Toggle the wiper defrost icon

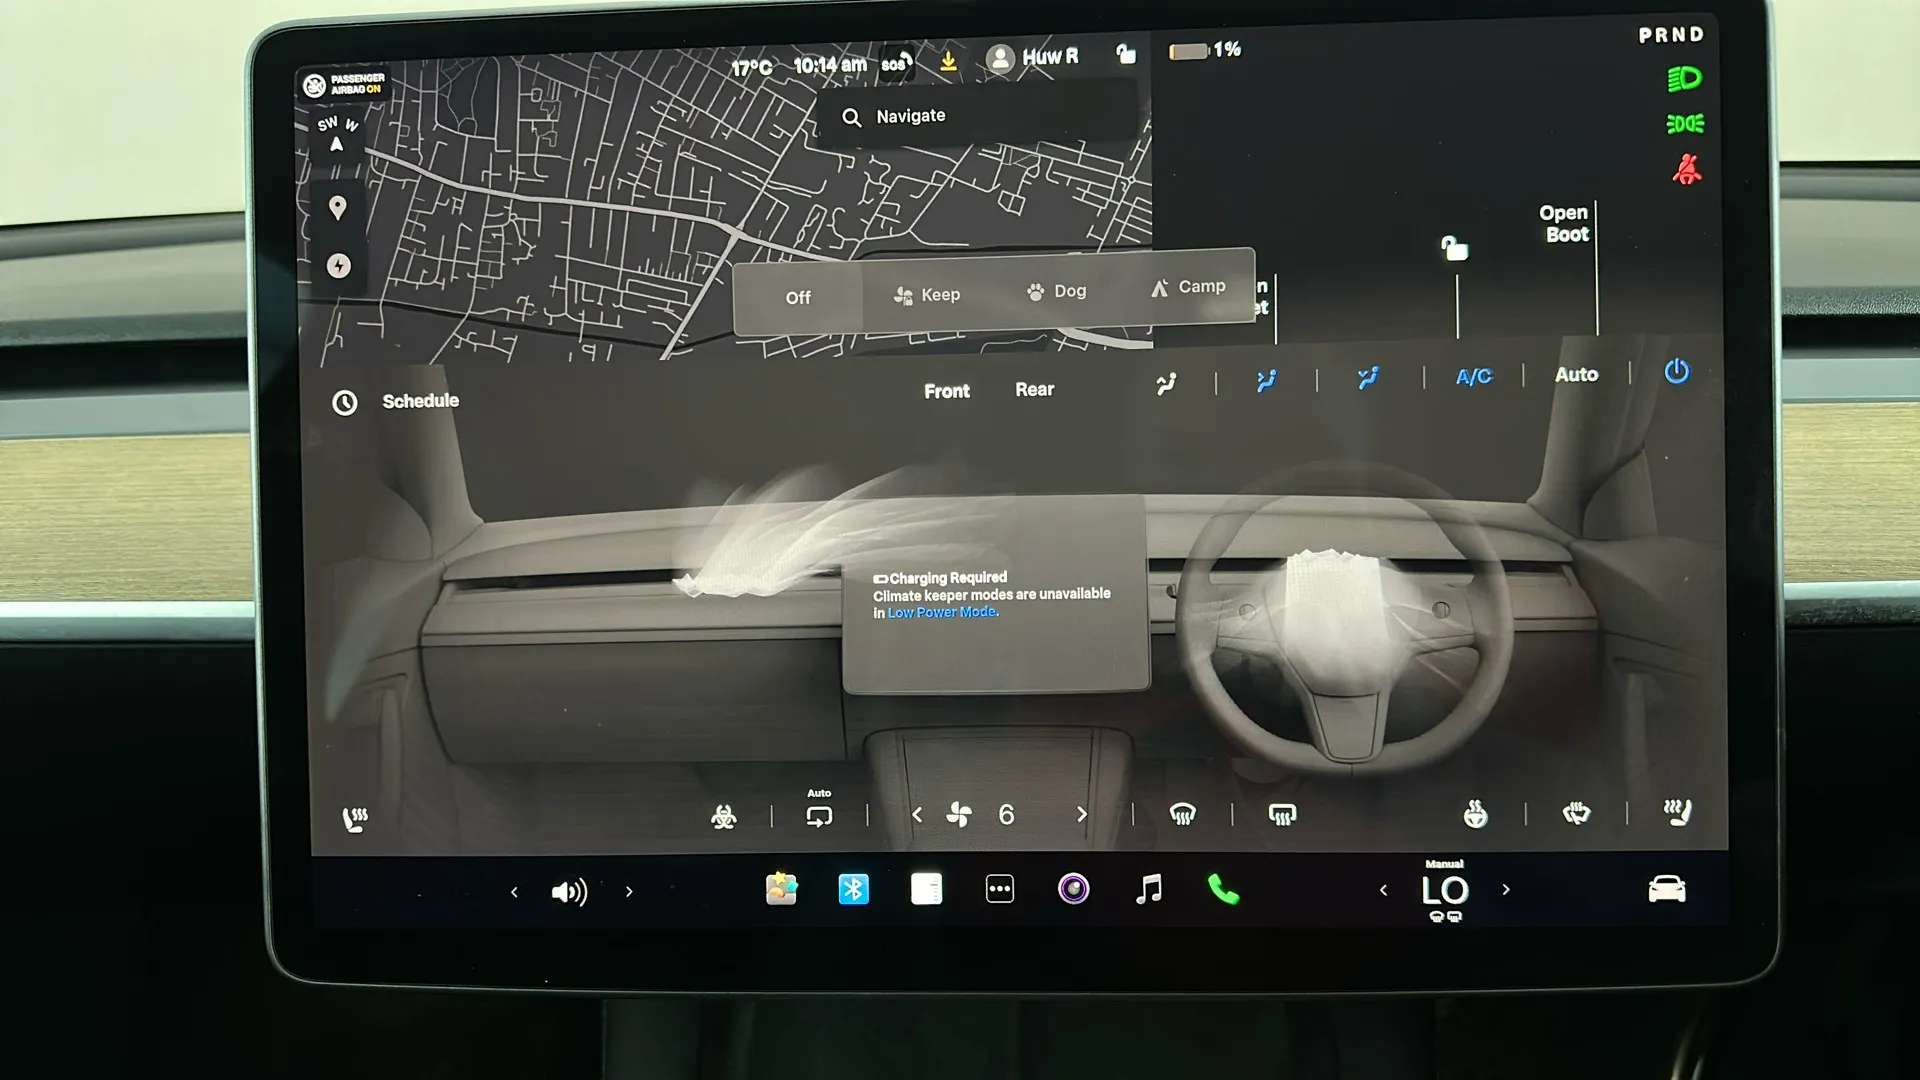pos(1576,813)
